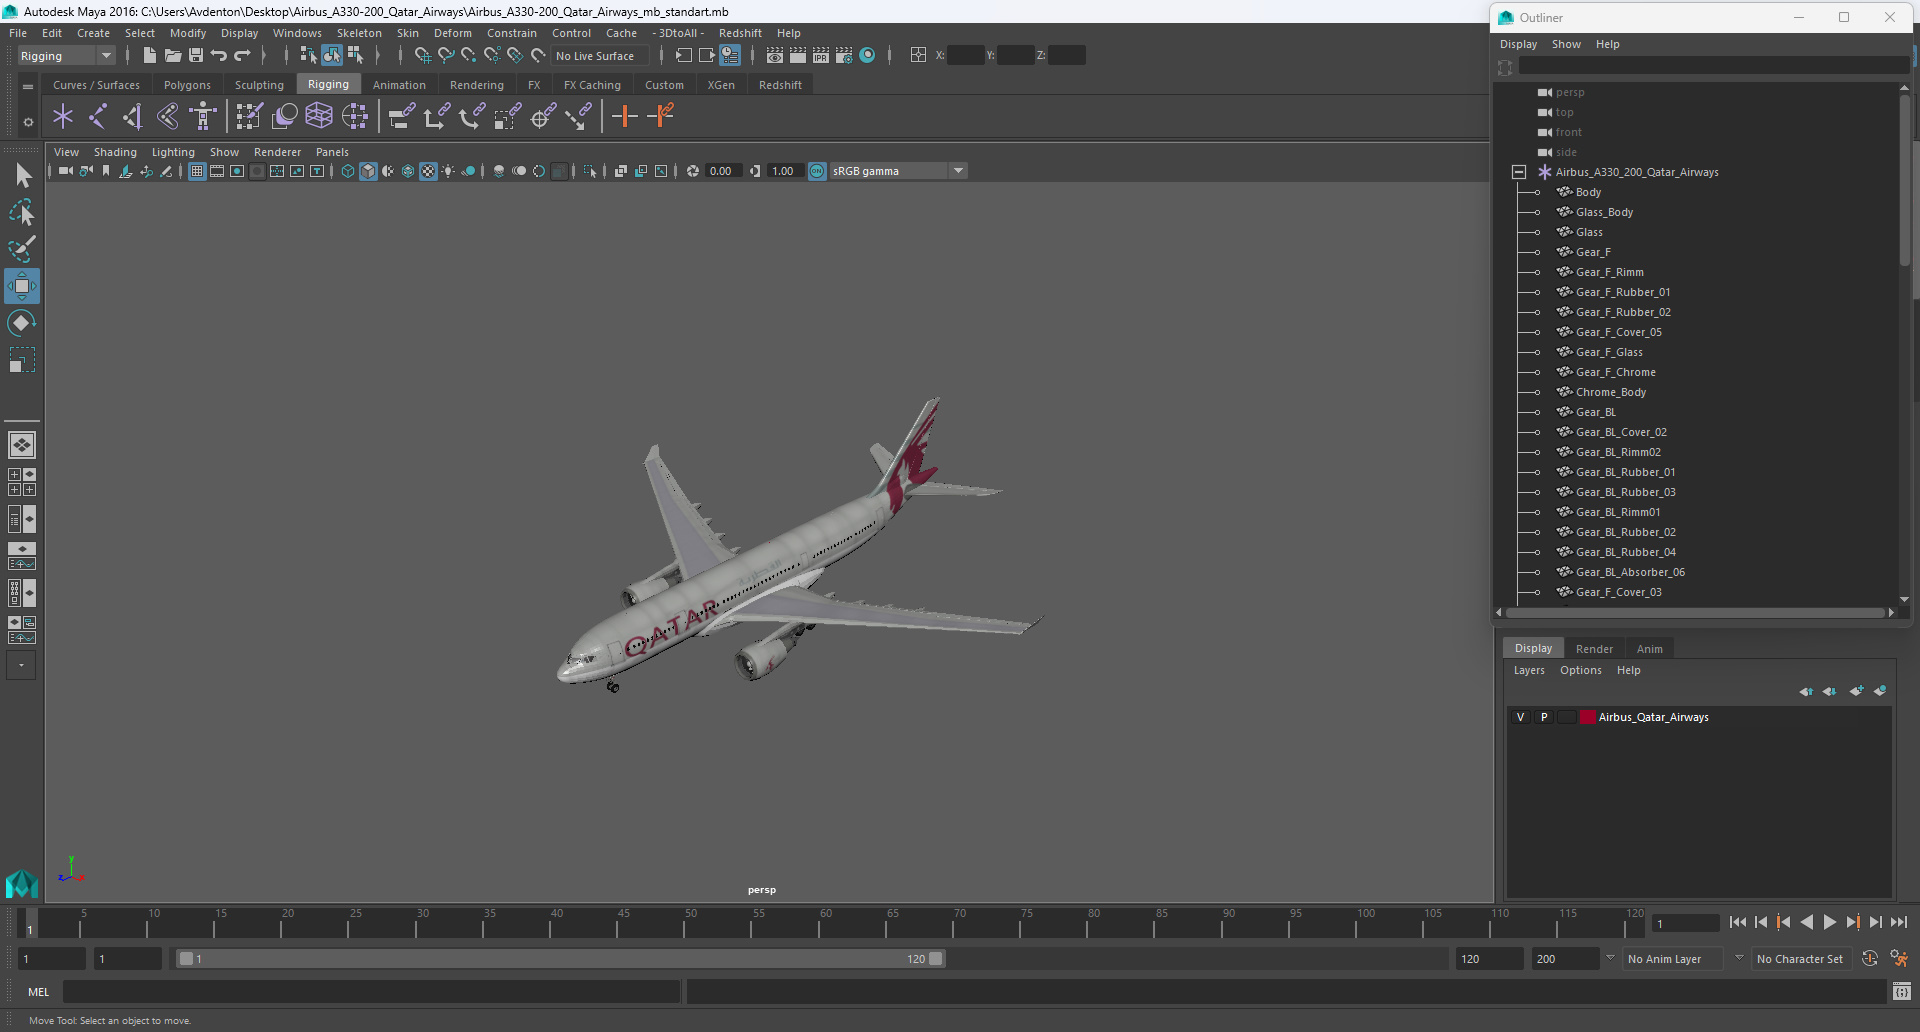The width and height of the screenshot is (1920, 1032).
Task: Click the Redo arrow icon
Action: click(x=242, y=56)
